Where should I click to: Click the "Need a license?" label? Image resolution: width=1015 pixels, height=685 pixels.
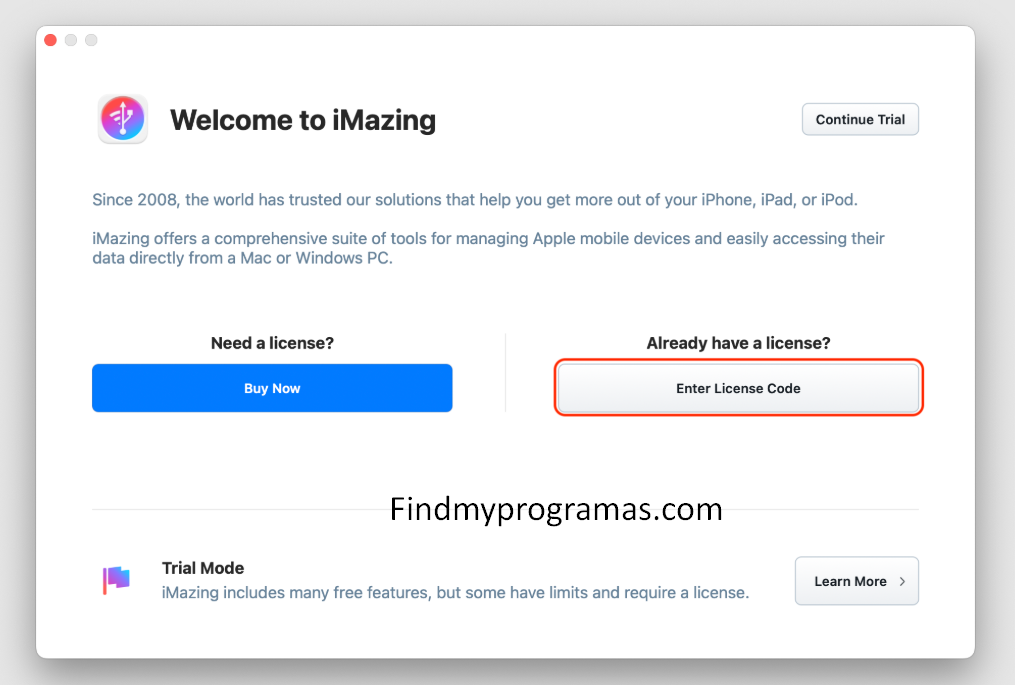point(272,343)
